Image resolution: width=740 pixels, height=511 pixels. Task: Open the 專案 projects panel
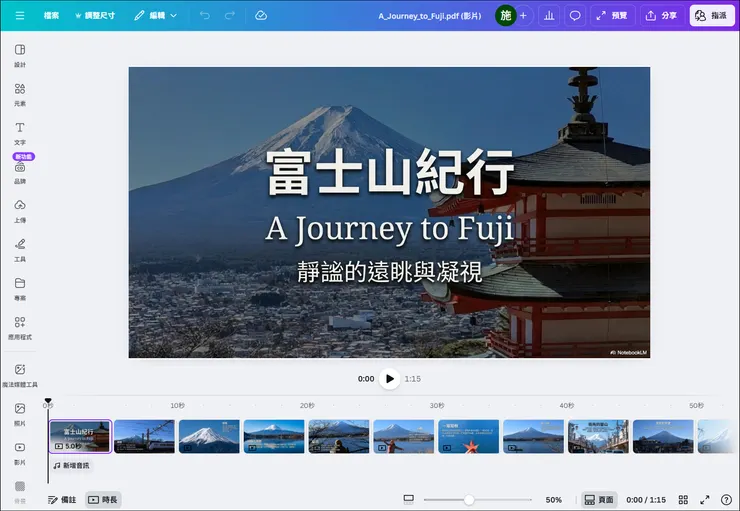20,289
